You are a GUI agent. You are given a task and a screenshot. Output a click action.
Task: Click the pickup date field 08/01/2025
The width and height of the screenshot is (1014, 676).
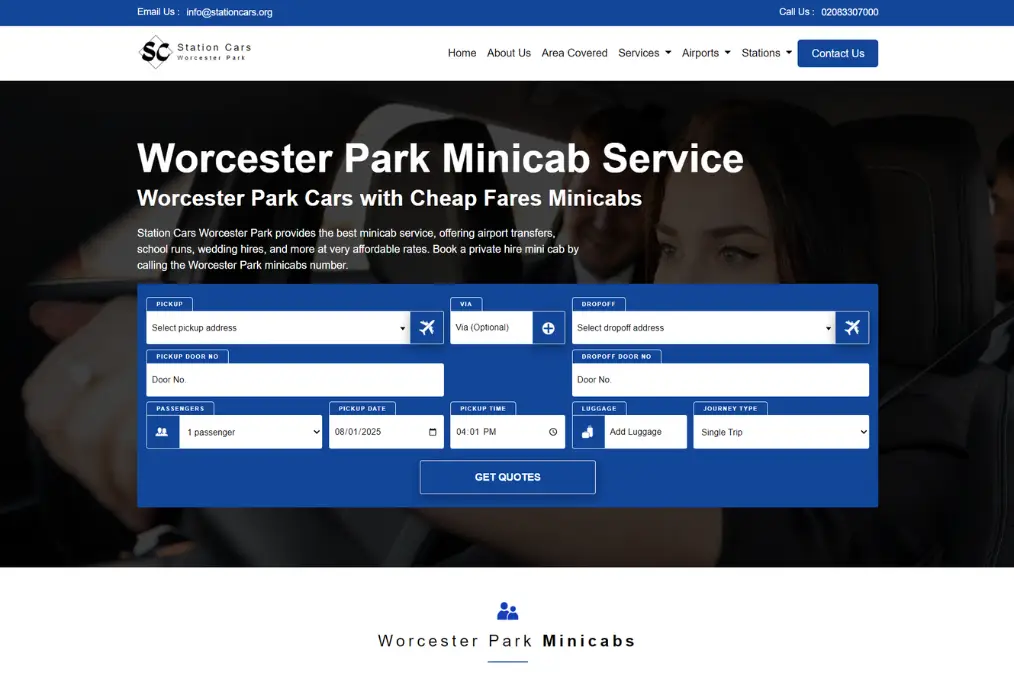click(x=386, y=432)
